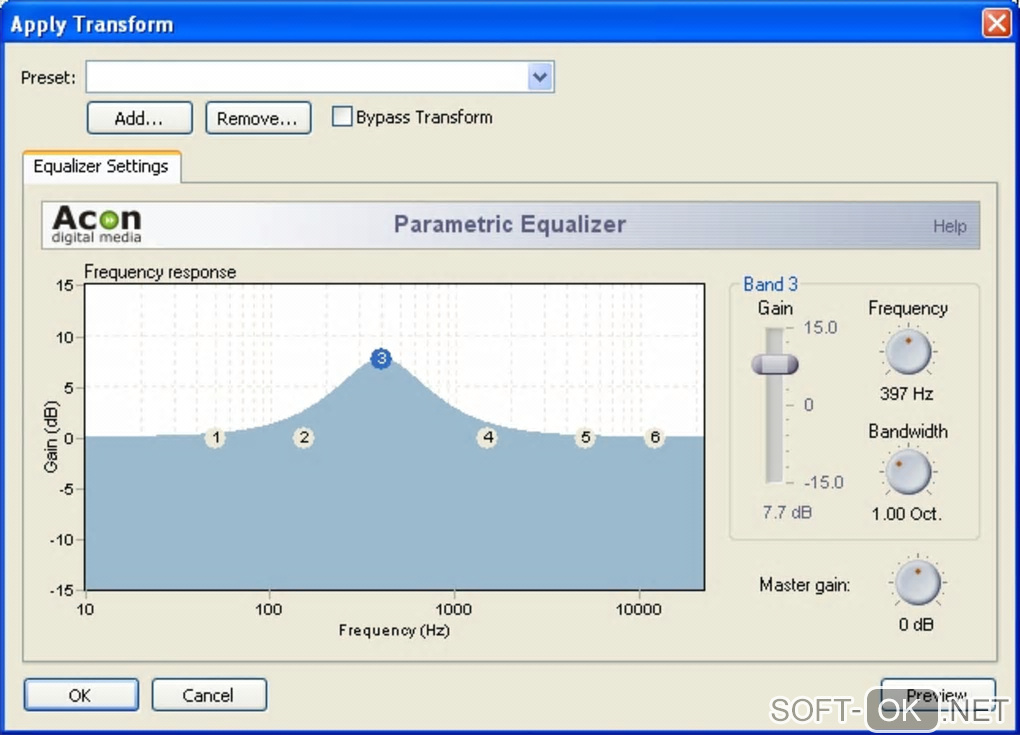
Task: Select band 4 node on frequency graph
Action: point(488,437)
